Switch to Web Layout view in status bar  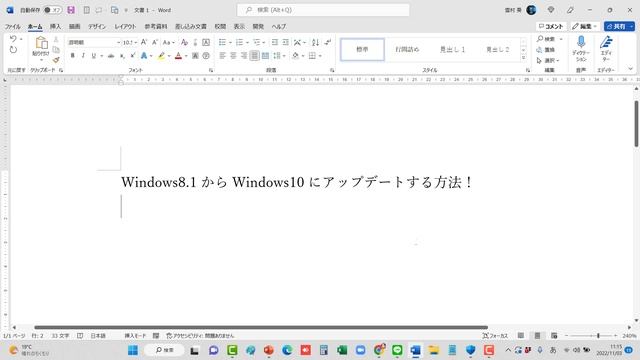click(554, 336)
